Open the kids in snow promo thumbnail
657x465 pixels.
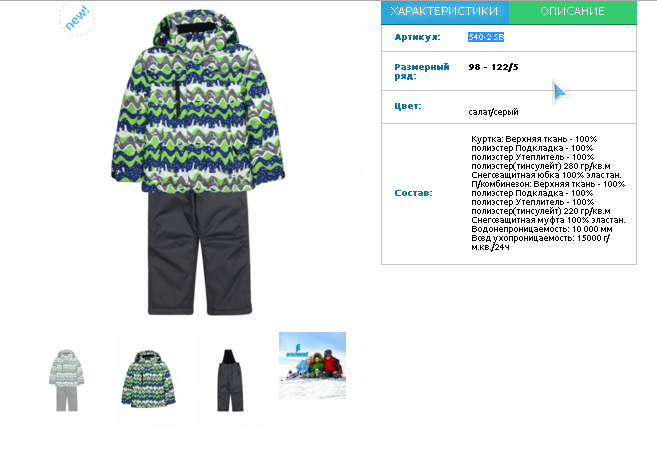point(313,365)
